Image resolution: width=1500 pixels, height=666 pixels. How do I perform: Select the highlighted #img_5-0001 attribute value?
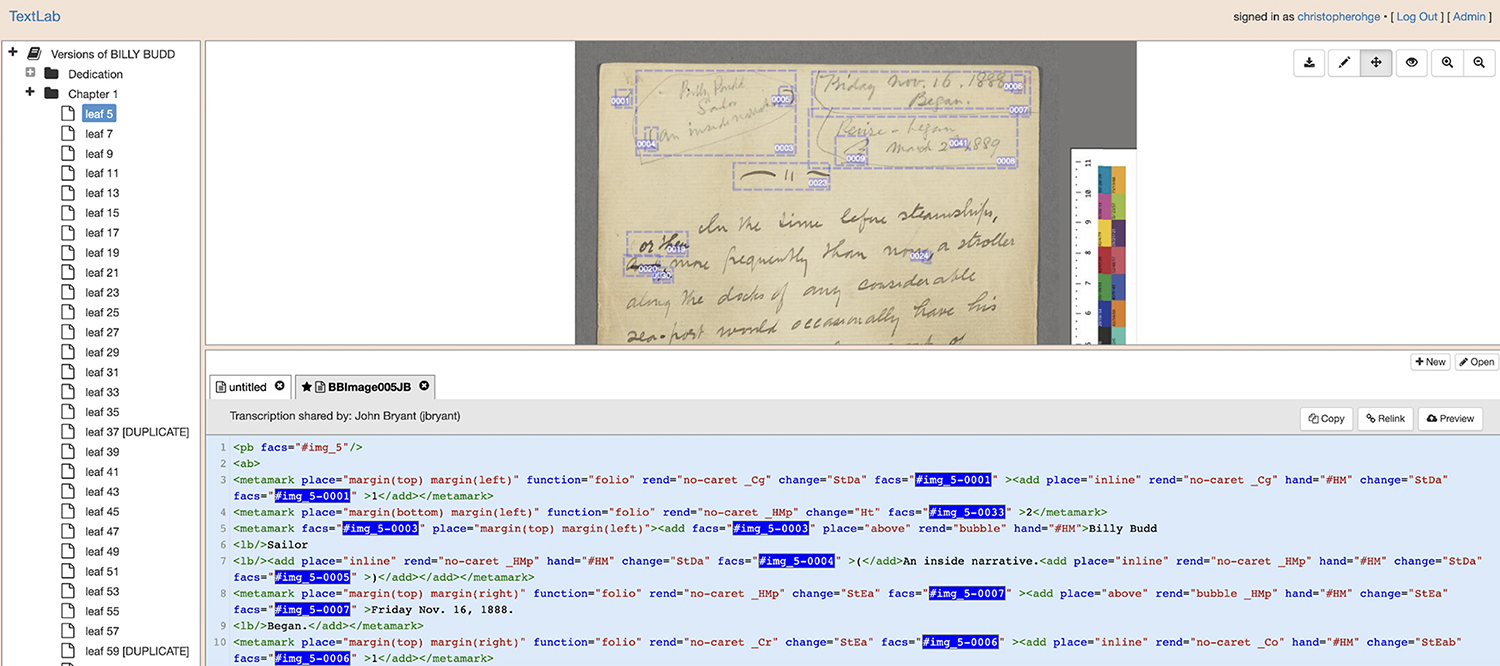[x=952, y=479]
